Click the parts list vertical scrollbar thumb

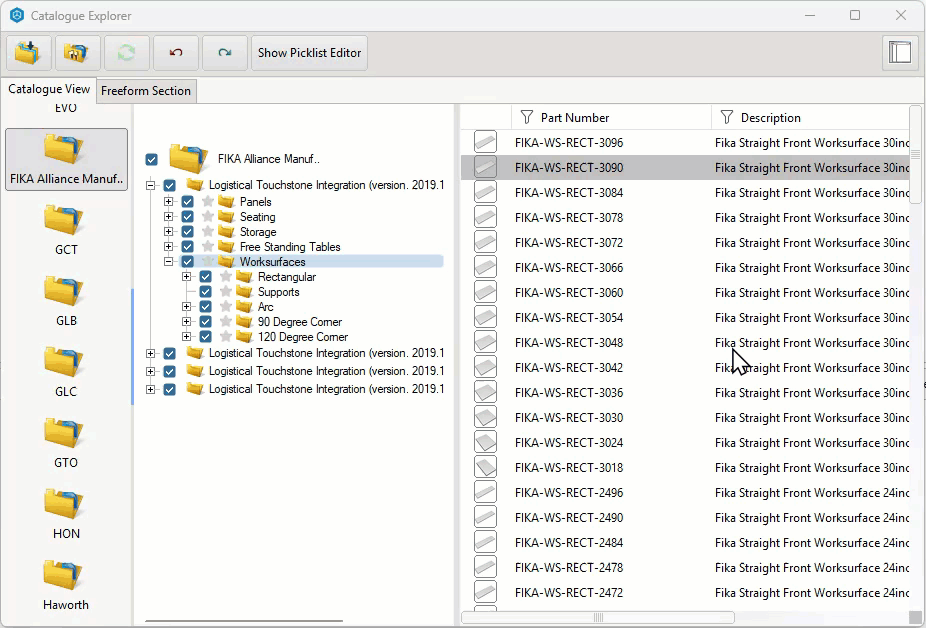coord(915,155)
